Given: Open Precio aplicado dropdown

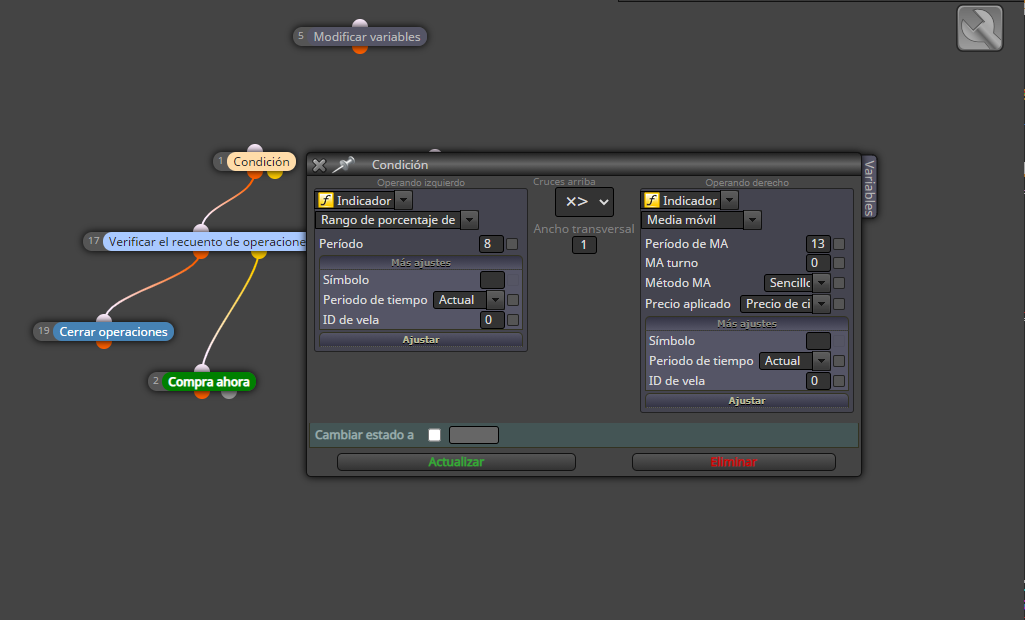Looking at the screenshot, I should (822, 304).
